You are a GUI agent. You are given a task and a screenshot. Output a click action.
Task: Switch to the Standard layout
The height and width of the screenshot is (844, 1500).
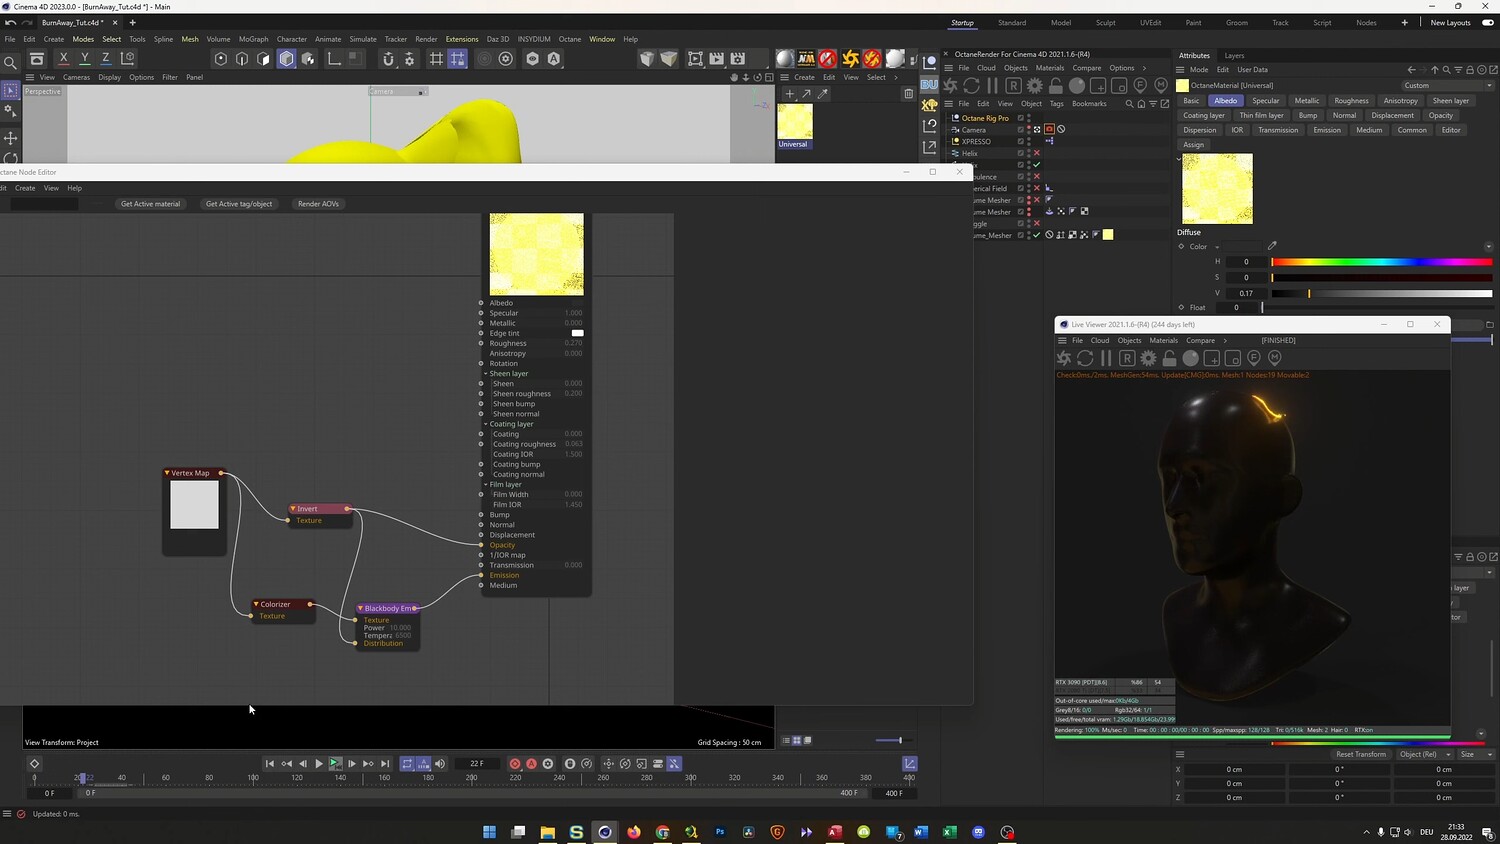tap(1012, 23)
